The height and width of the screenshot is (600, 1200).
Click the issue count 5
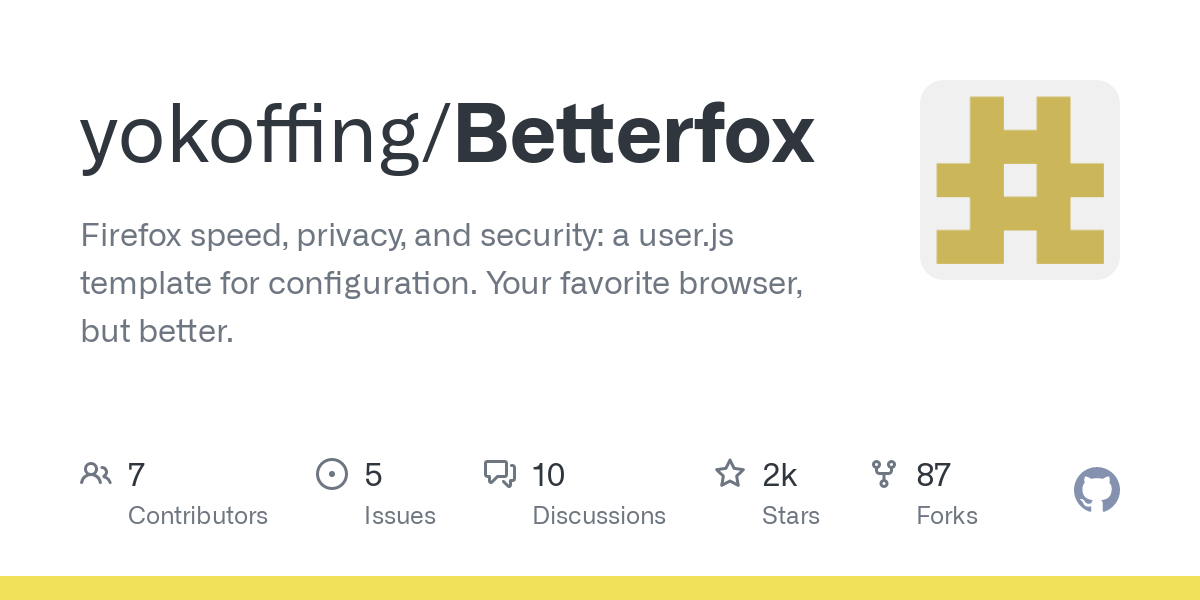pos(373,474)
